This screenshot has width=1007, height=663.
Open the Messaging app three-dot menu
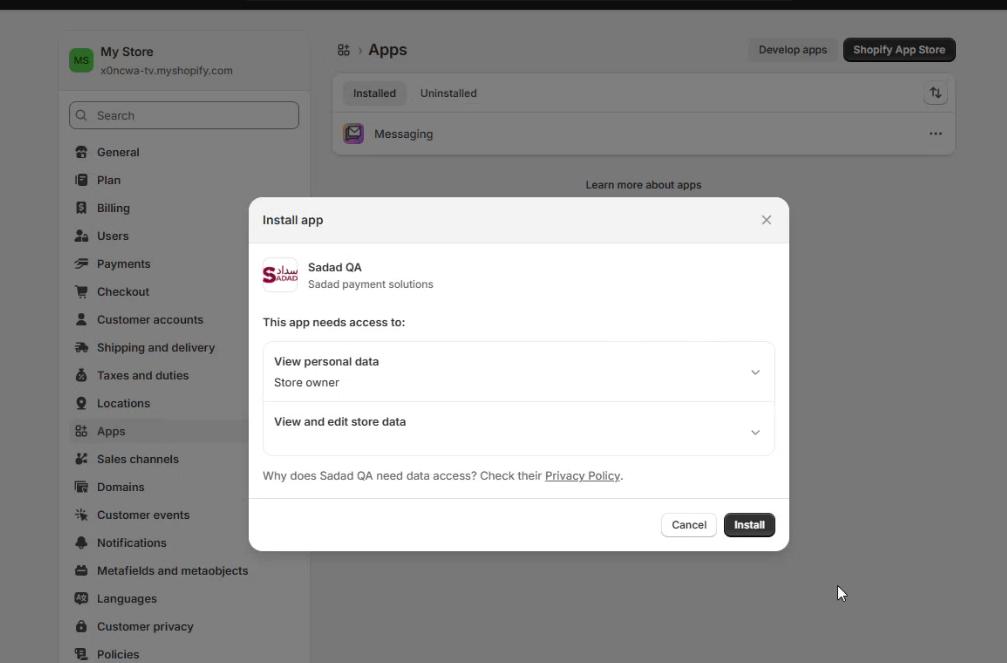tap(935, 134)
